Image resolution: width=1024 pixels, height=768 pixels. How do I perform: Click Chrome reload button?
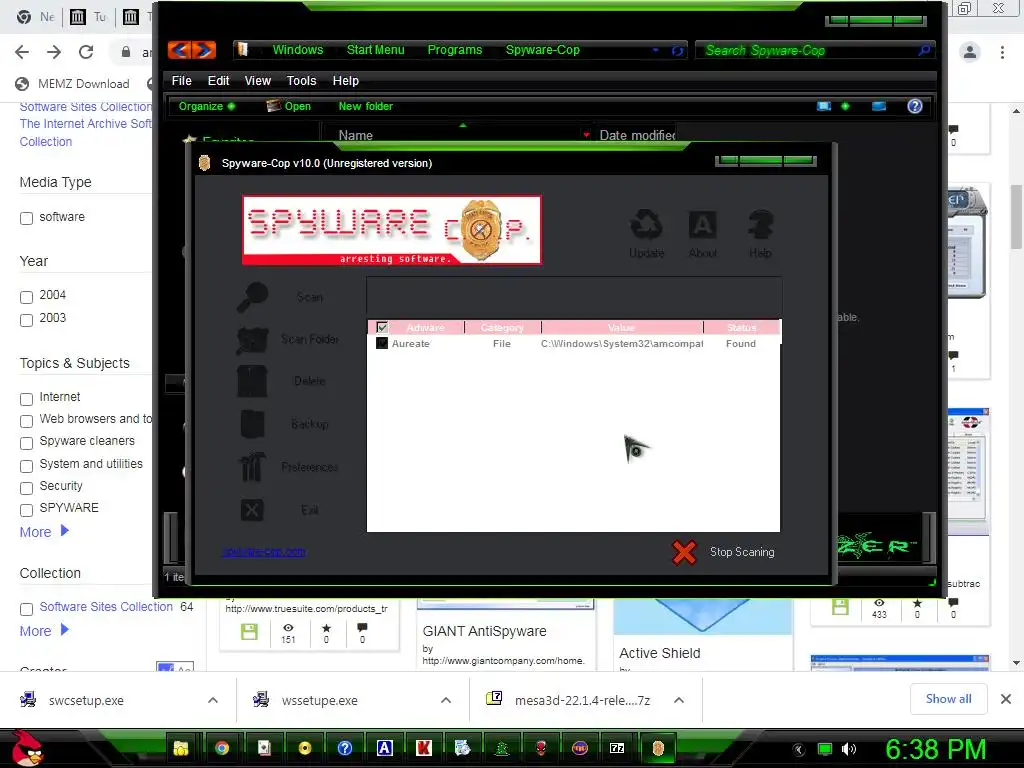(x=86, y=52)
